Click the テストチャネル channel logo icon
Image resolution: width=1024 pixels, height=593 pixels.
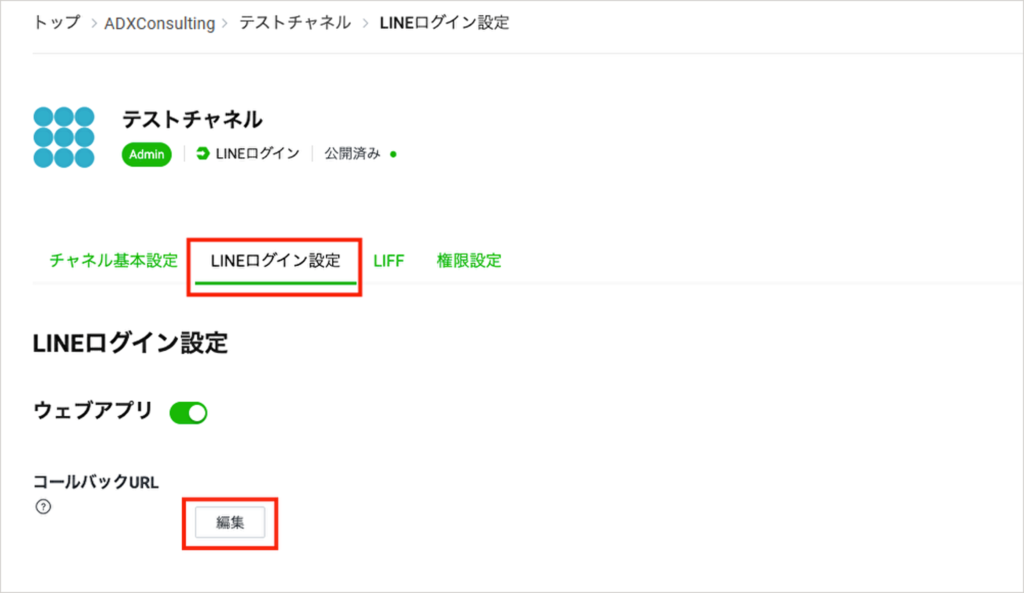click(x=64, y=137)
